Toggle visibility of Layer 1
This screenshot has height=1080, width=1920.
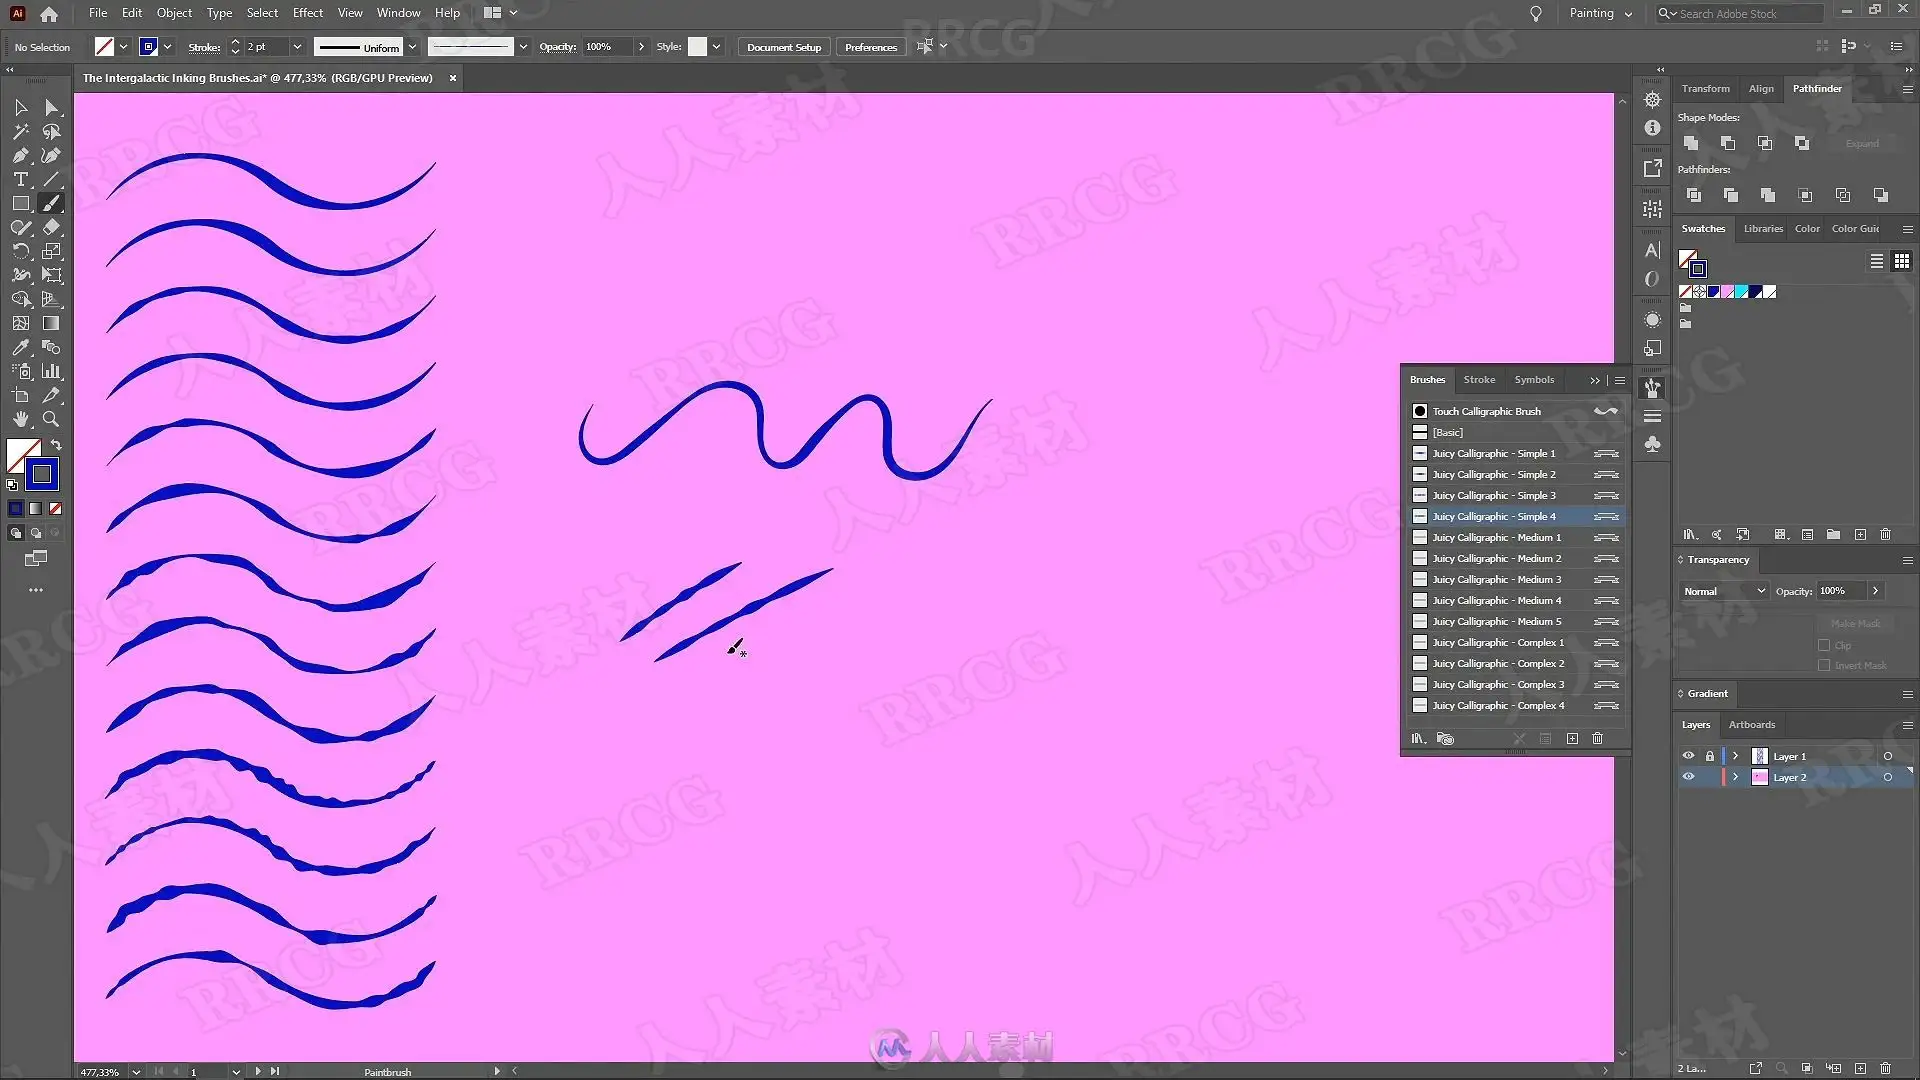(1688, 757)
